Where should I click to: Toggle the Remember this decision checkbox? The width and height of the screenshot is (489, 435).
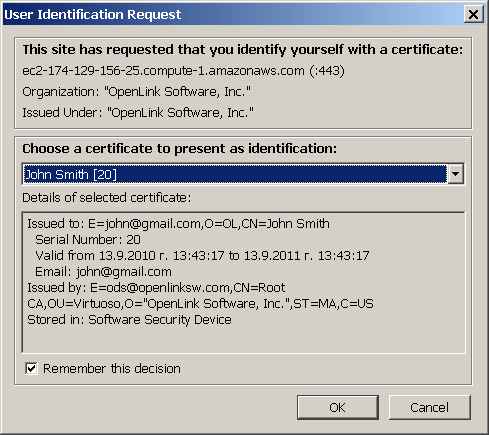pos(31,368)
